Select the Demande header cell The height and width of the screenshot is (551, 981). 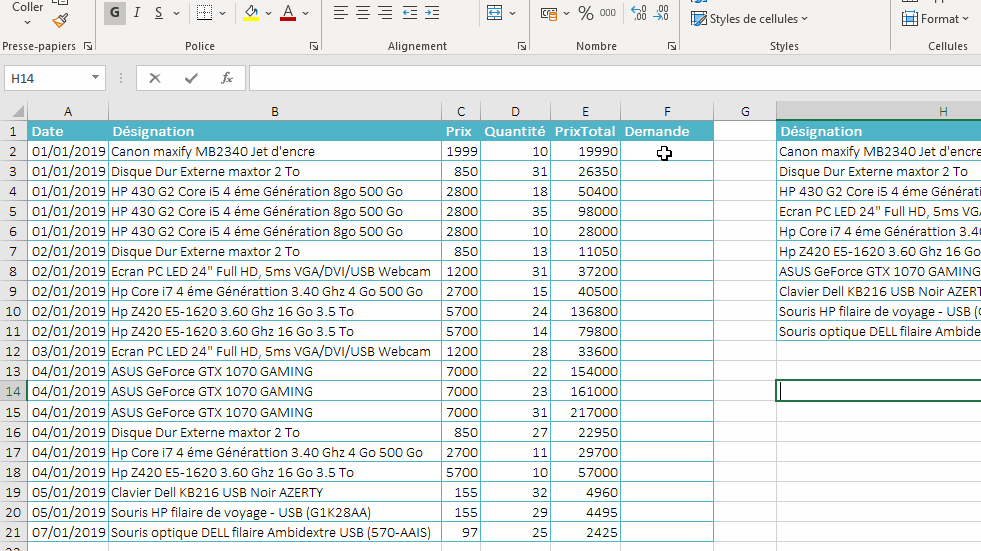(667, 131)
